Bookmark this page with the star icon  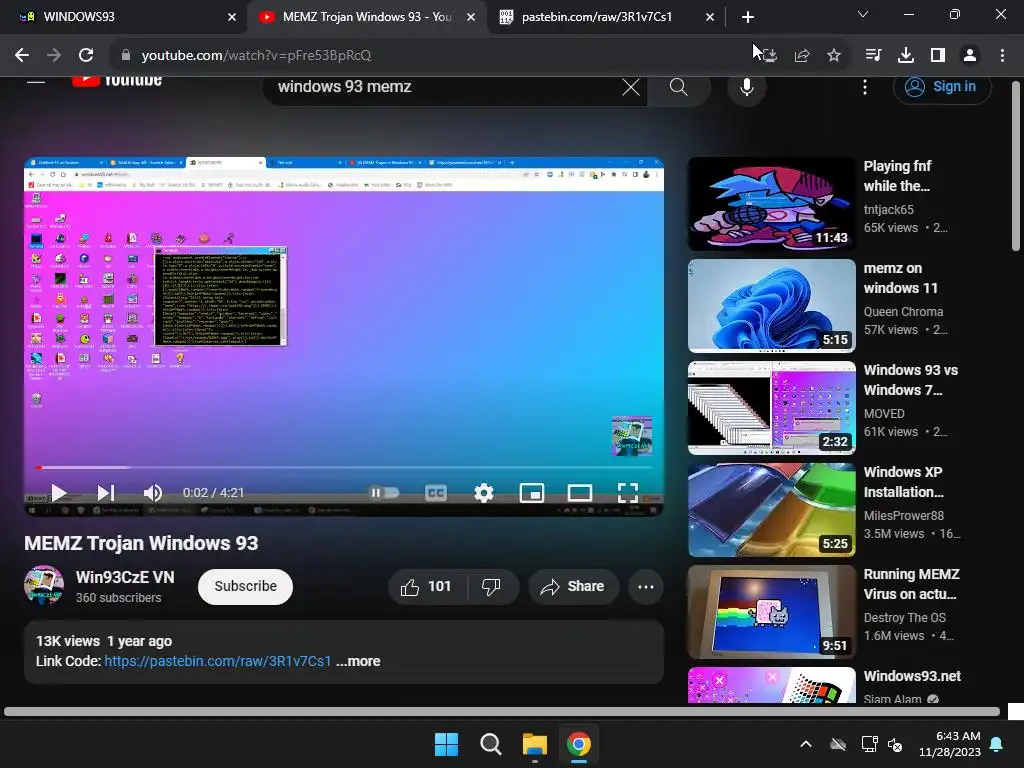(834, 56)
